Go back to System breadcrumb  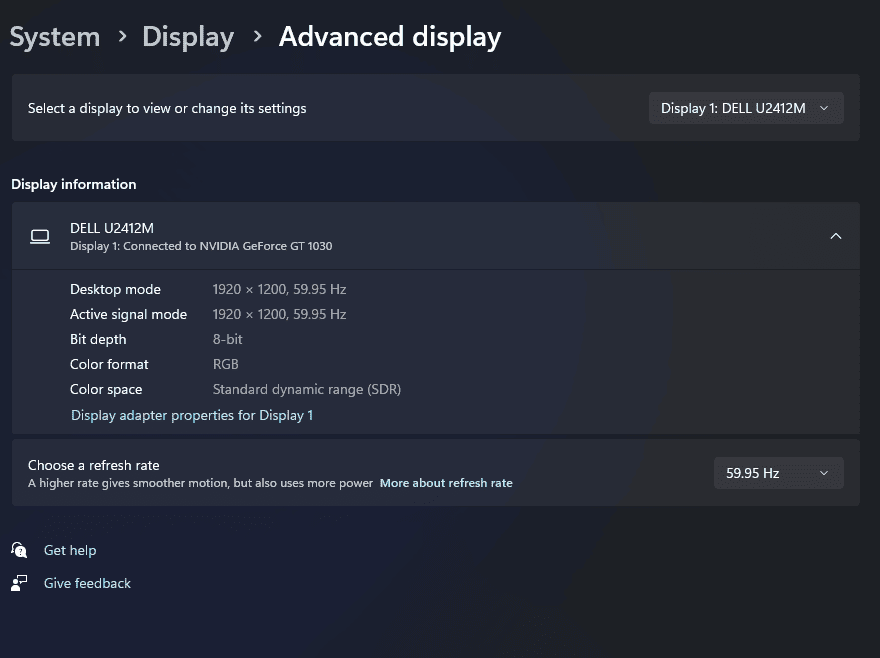[x=55, y=37]
